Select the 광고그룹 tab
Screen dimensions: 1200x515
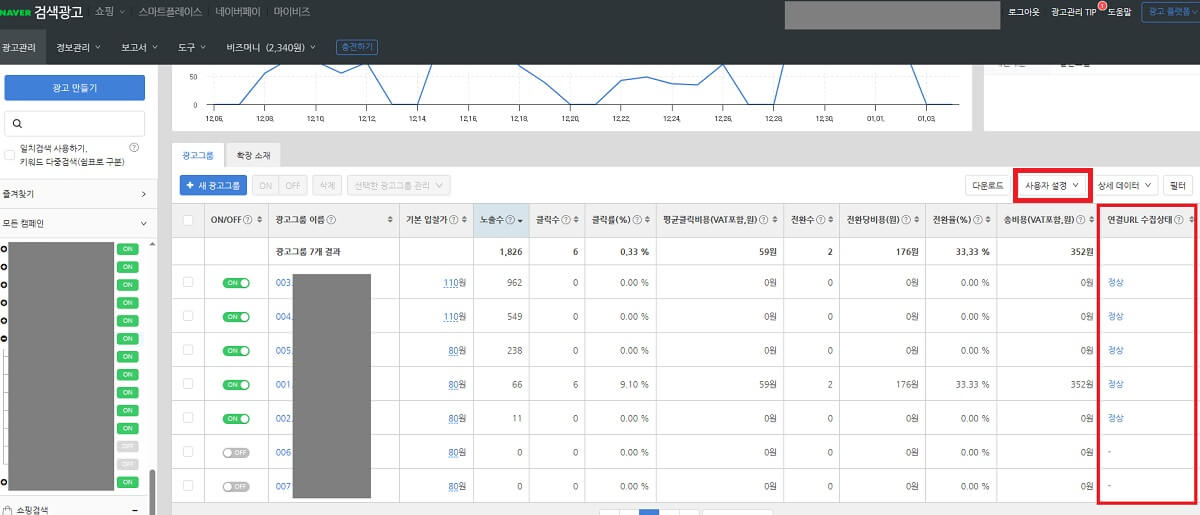(x=198, y=155)
